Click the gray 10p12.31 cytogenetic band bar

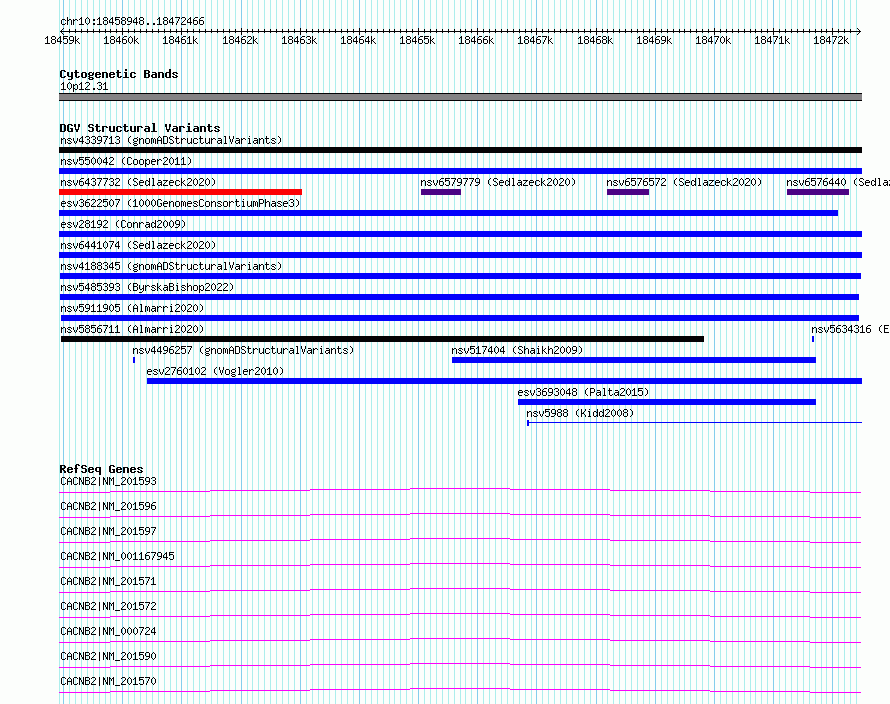click(460, 97)
